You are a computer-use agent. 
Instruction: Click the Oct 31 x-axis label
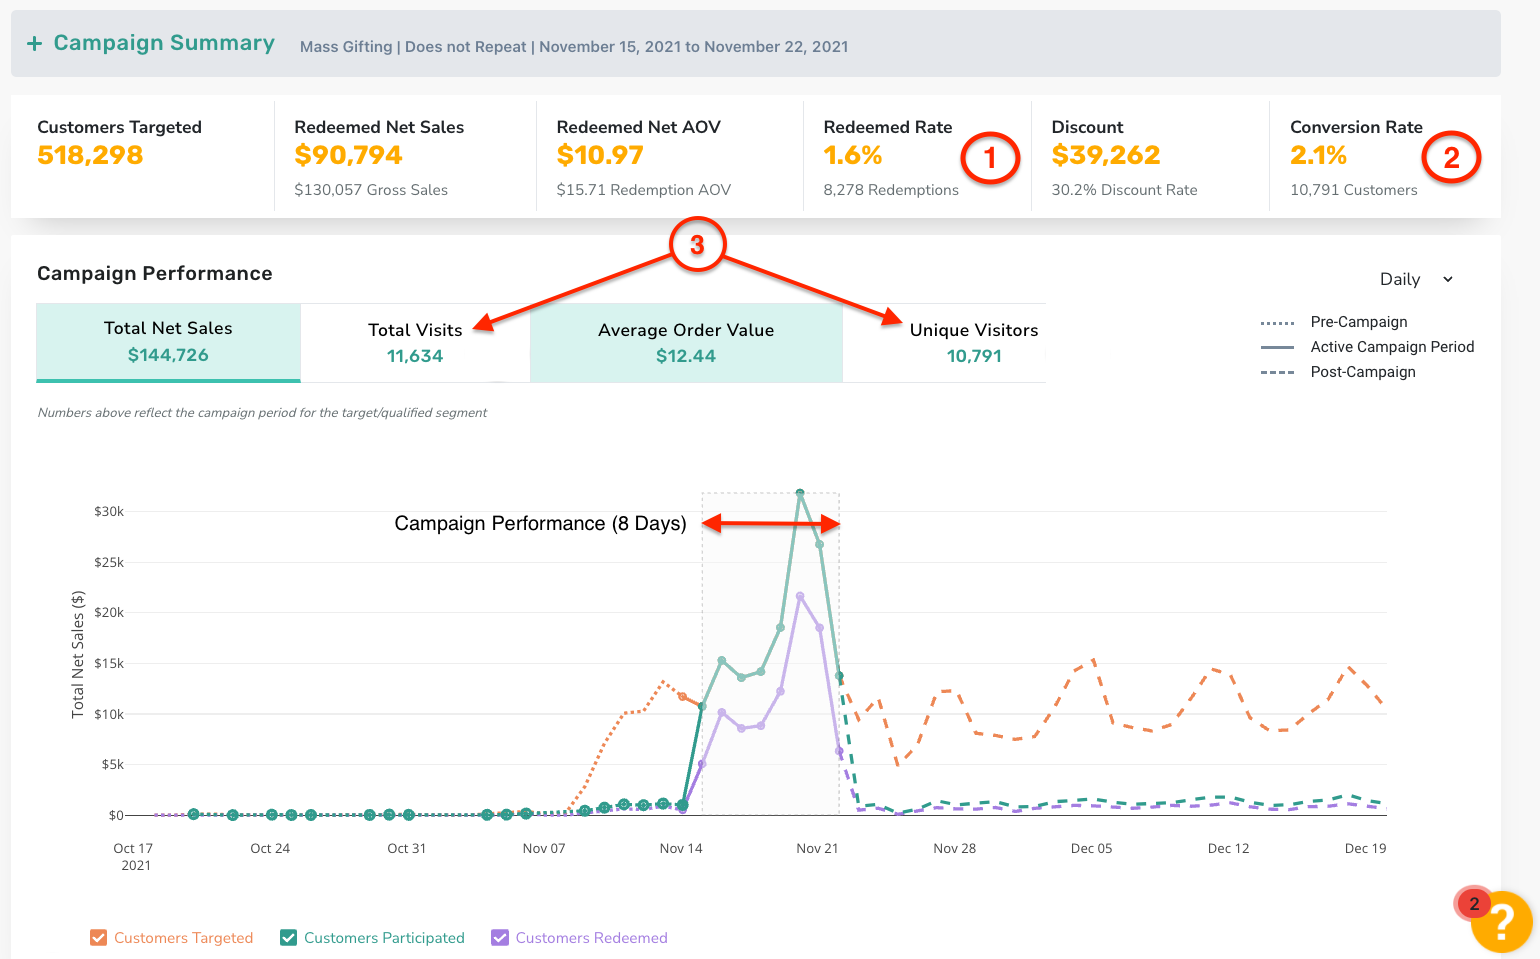(407, 849)
